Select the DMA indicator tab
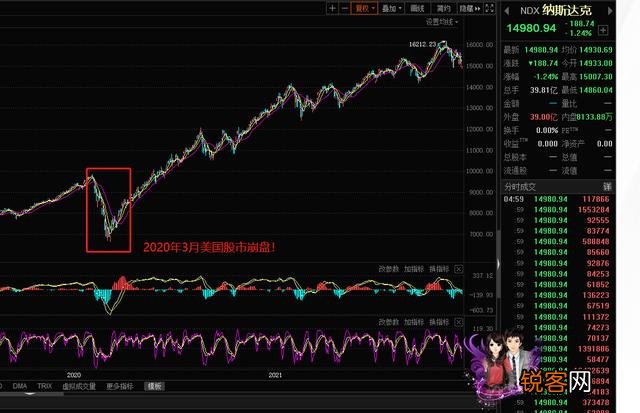The image size is (640, 413). [20, 386]
